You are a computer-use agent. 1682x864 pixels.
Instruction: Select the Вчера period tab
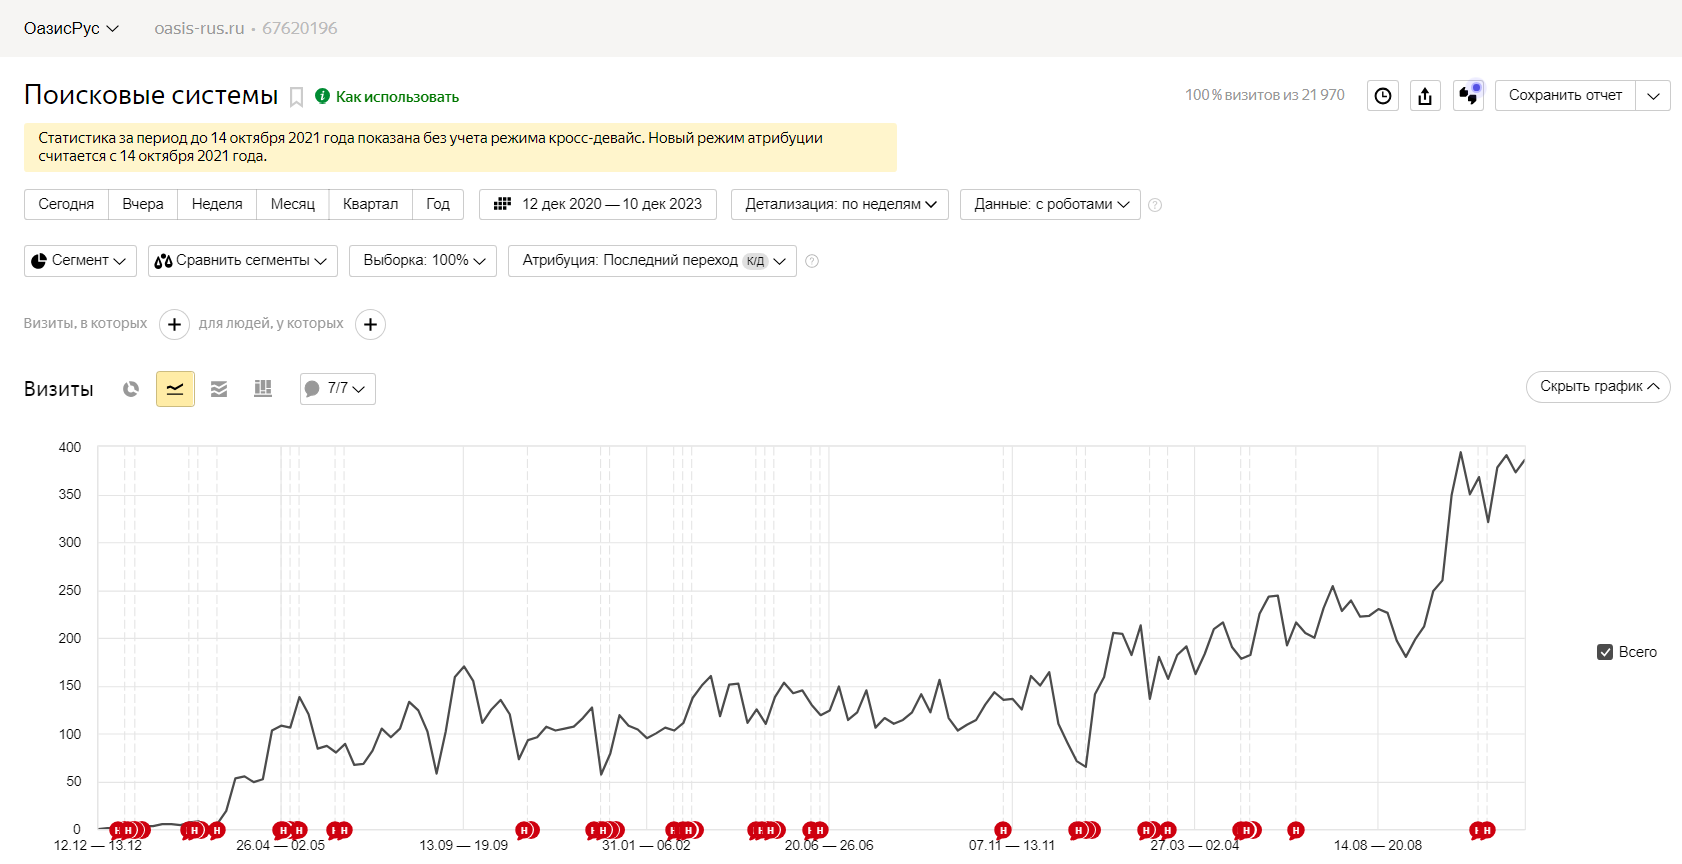coord(143,204)
